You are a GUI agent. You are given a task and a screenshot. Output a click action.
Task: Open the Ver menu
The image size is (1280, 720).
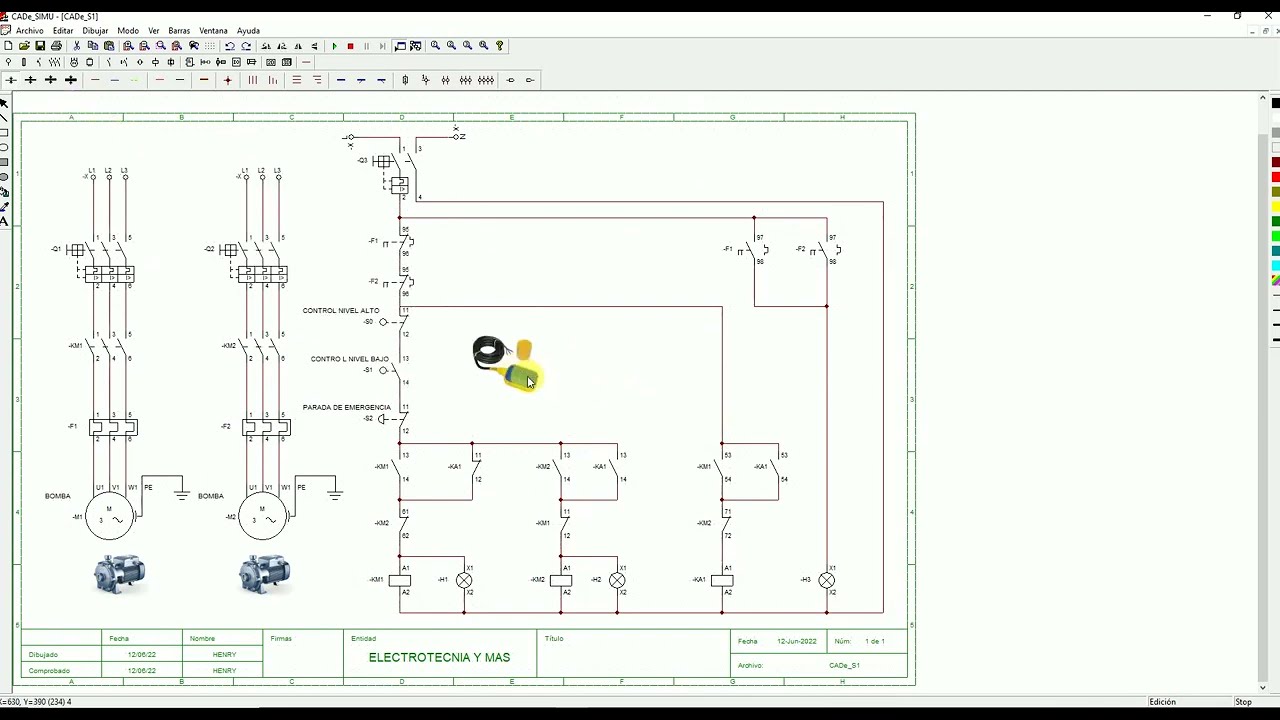[153, 31]
